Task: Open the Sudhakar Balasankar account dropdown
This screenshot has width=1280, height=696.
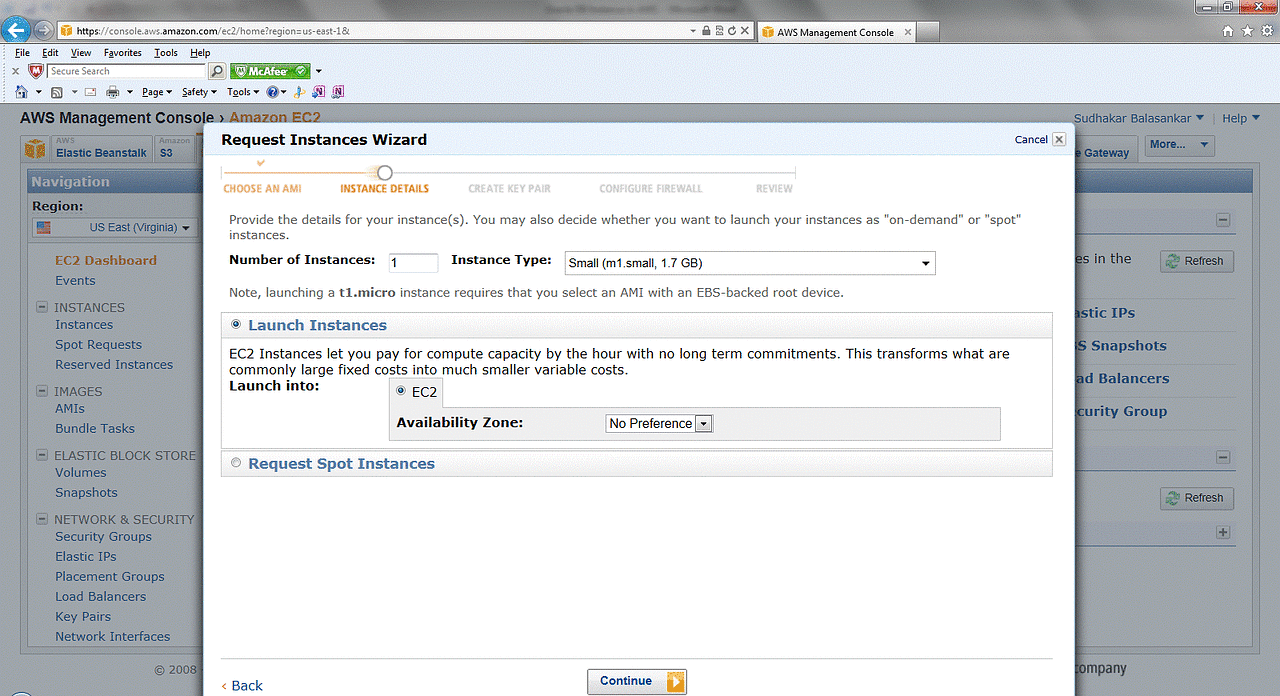Action: 1139,118
